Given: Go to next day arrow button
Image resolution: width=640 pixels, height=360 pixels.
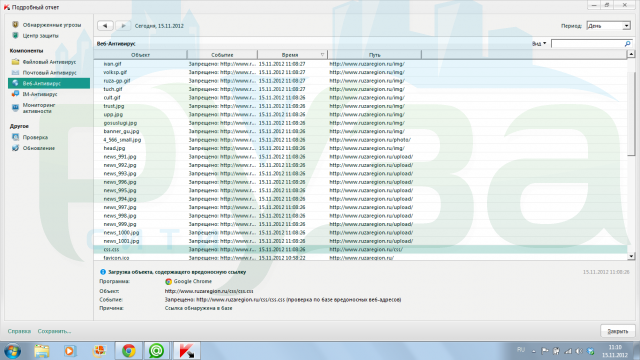Looking at the screenshot, I should point(123,26).
